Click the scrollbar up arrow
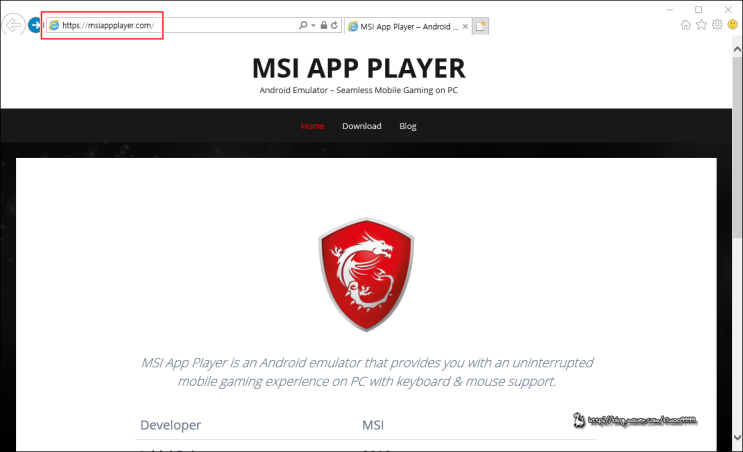The image size is (743, 452). [x=737, y=49]
